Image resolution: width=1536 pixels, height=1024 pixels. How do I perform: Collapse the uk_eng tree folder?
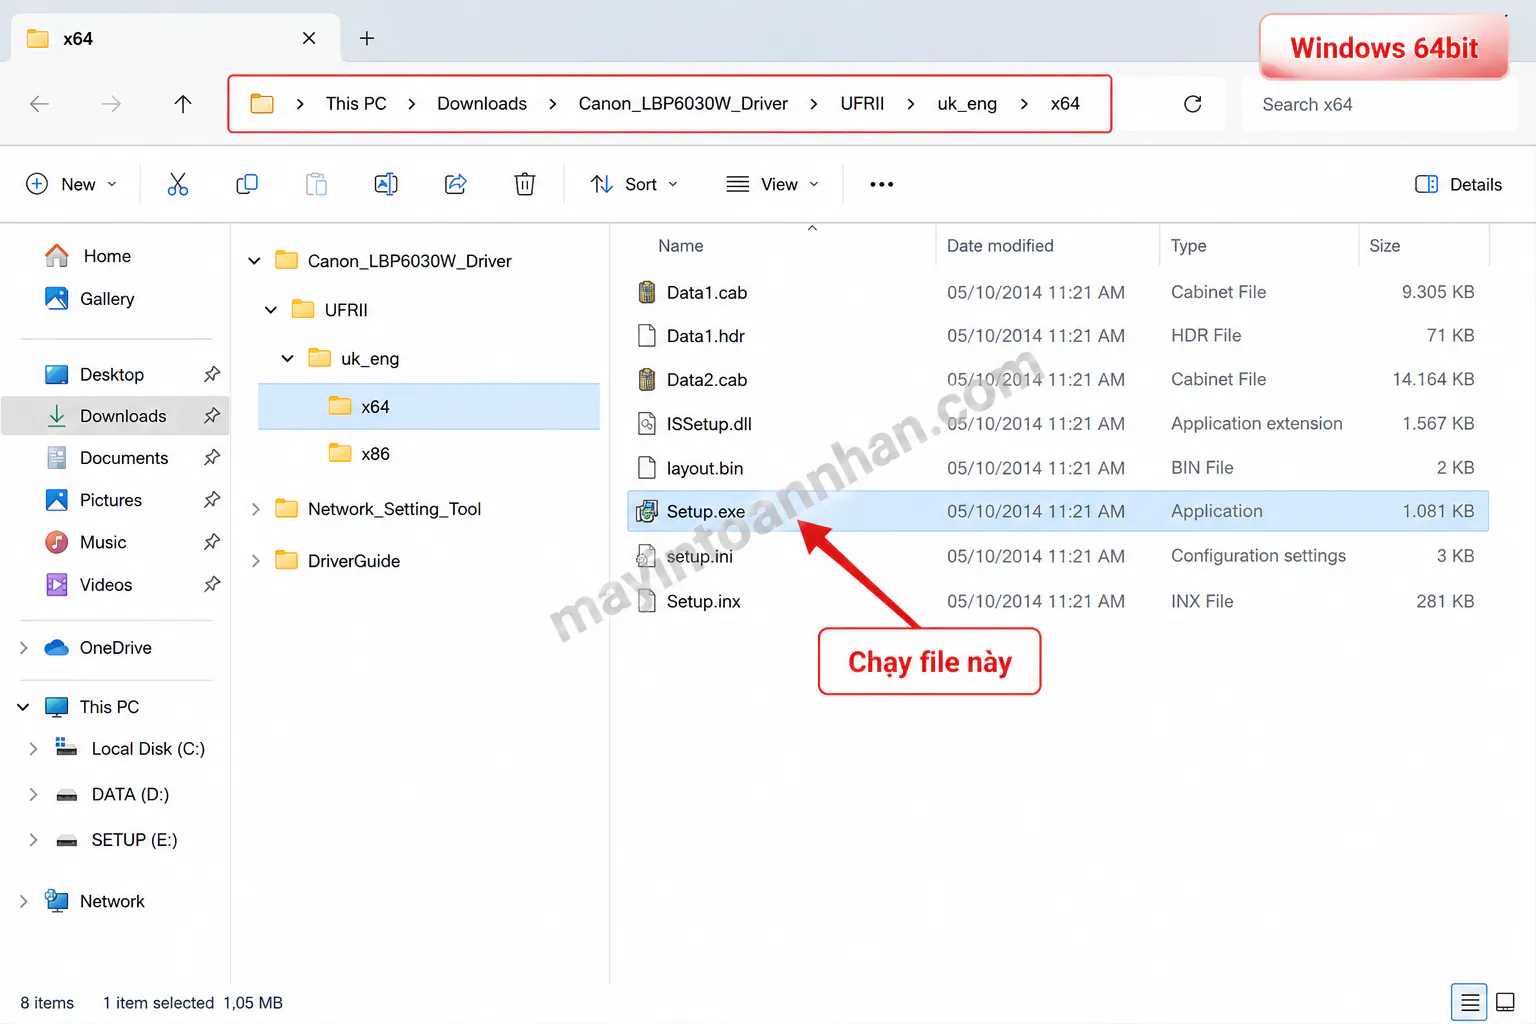[x=288, y=358]
